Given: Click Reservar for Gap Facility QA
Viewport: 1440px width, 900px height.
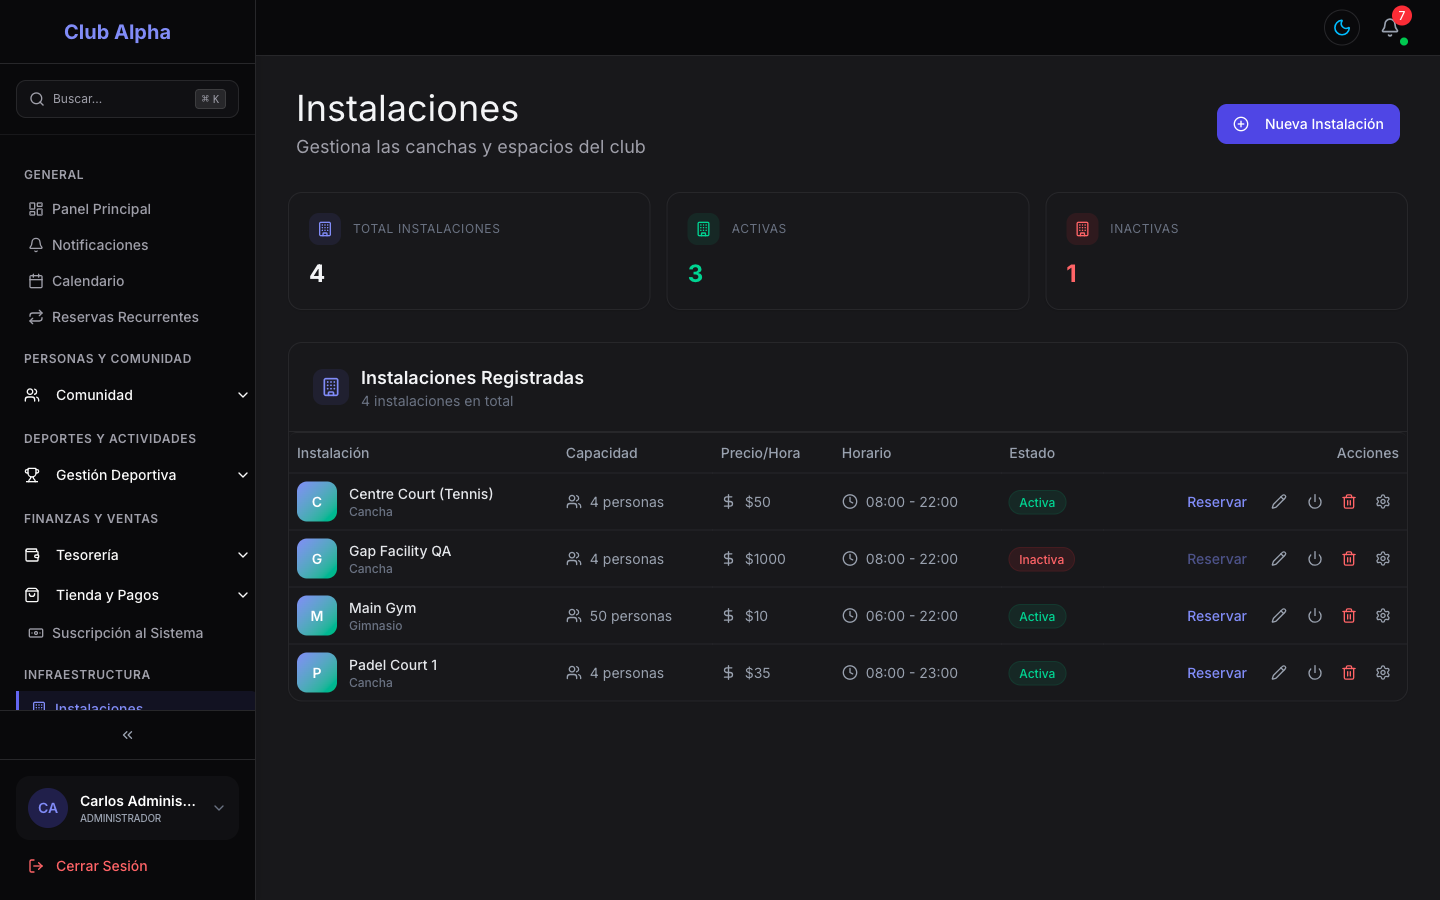Looking at the screenshot, I should click(1217, 559).
